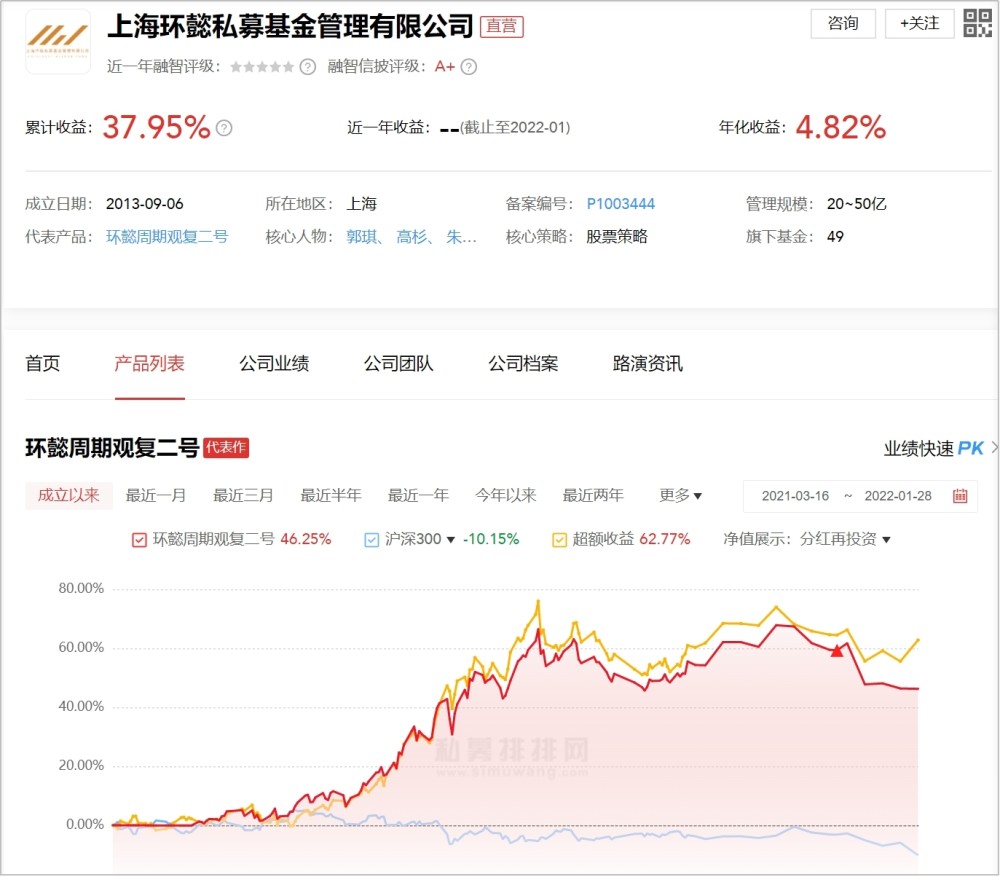This screenshot has width=1000, height=877.
Task: Select the 最近一月 time range
Action: click(x=156, y=496)
